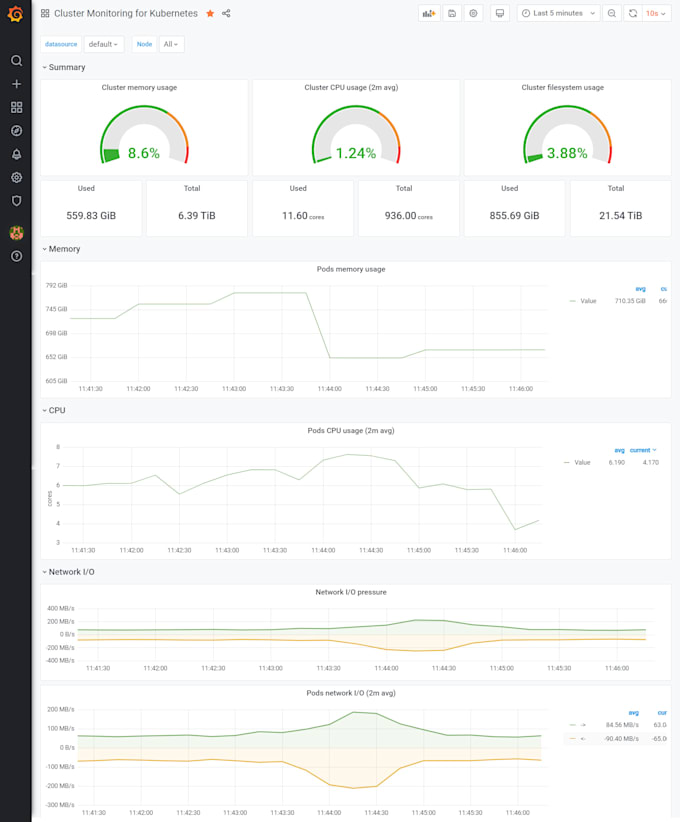This screenshot has width=680, height=822.
Task: Click the plus Create icon in the sidebar
Action: [x=16, y=84]
